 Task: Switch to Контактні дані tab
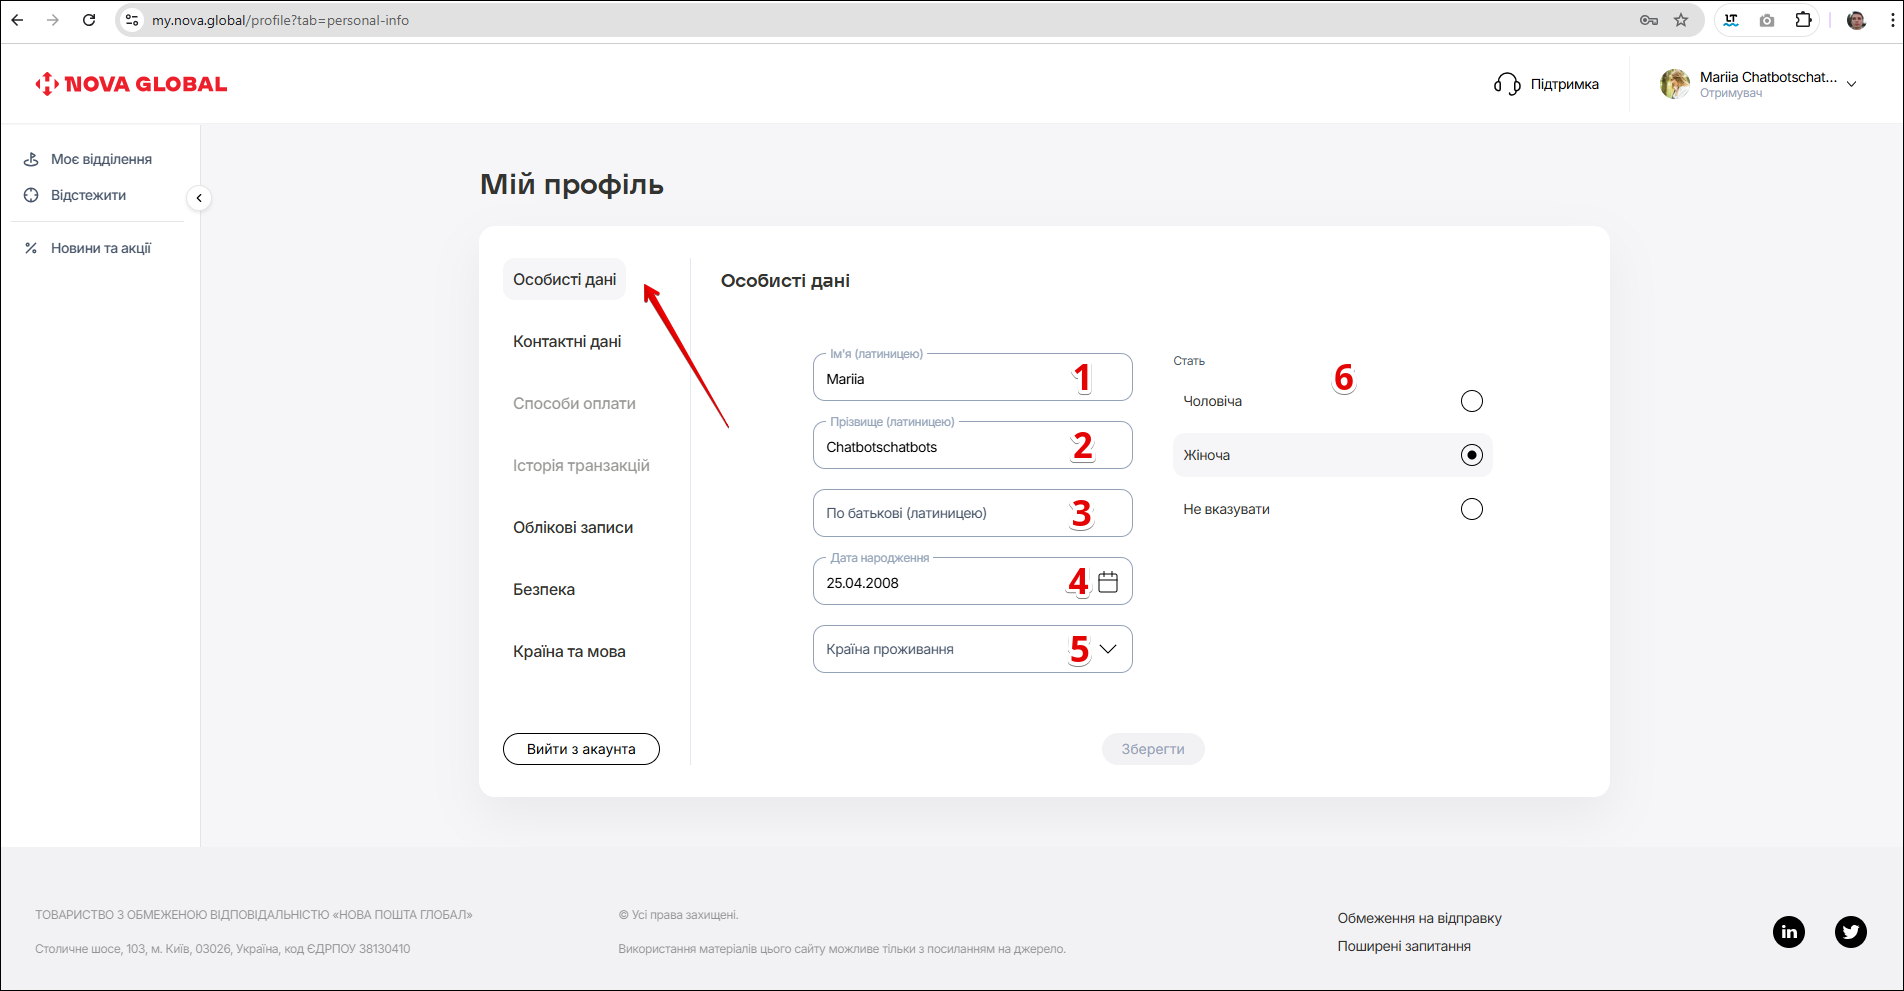tap(567, 342)
